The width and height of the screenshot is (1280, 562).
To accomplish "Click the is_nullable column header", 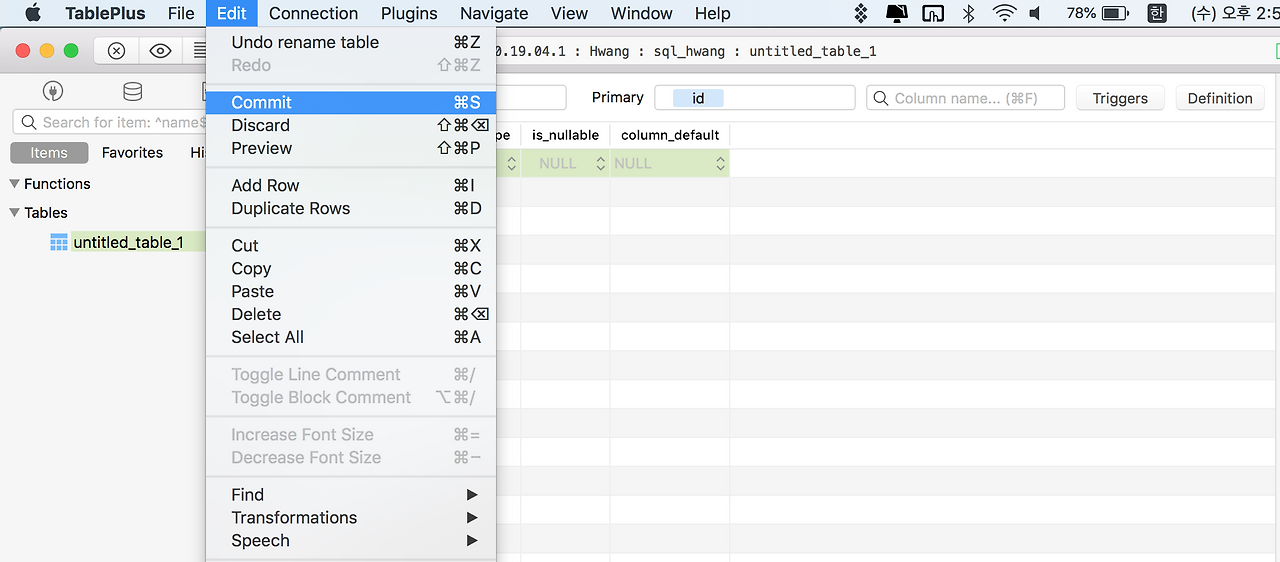I will coord(565,135).
